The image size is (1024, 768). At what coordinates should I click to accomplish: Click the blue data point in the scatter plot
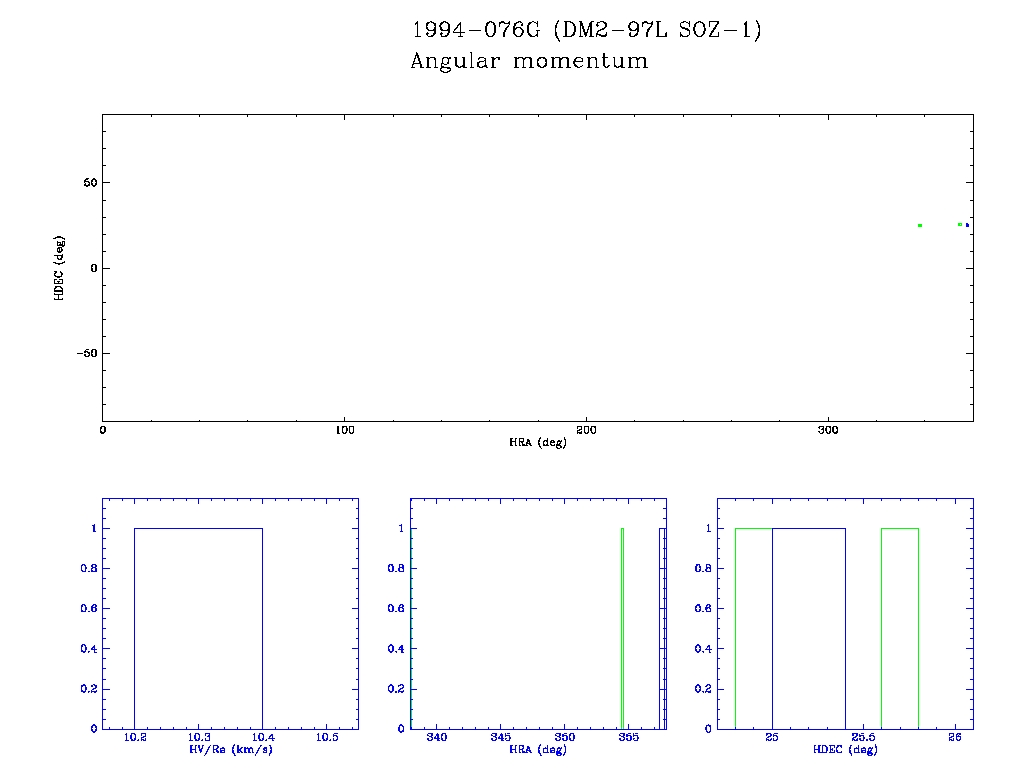click(967, 226)
